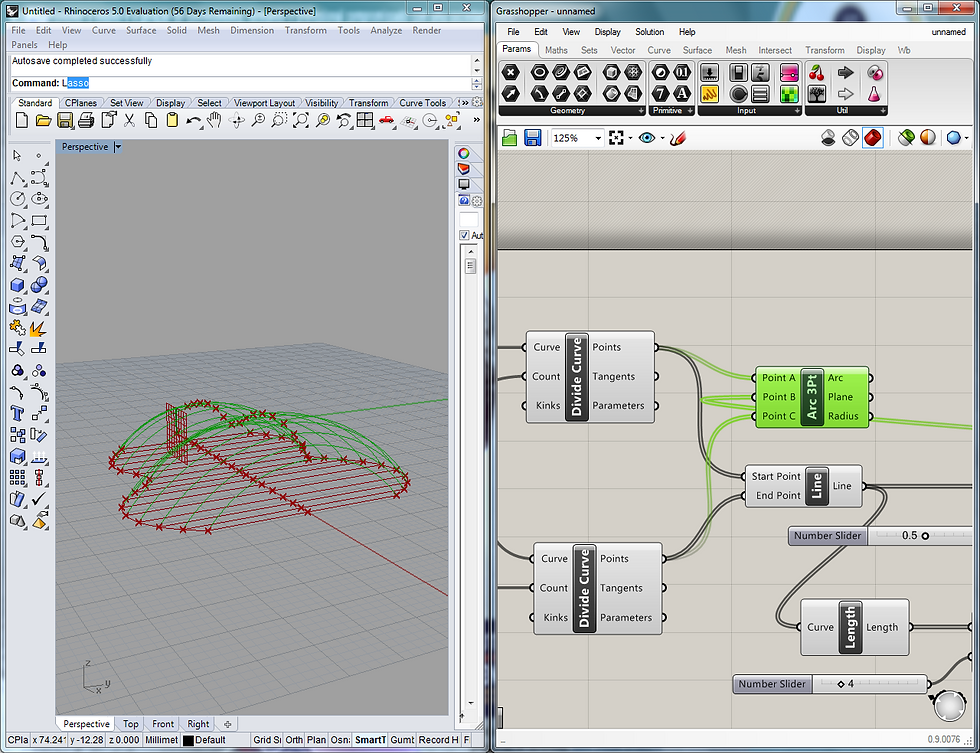980x753 pixels.
Task: Expand the Geometry panel
Action: tap(641, 111)
